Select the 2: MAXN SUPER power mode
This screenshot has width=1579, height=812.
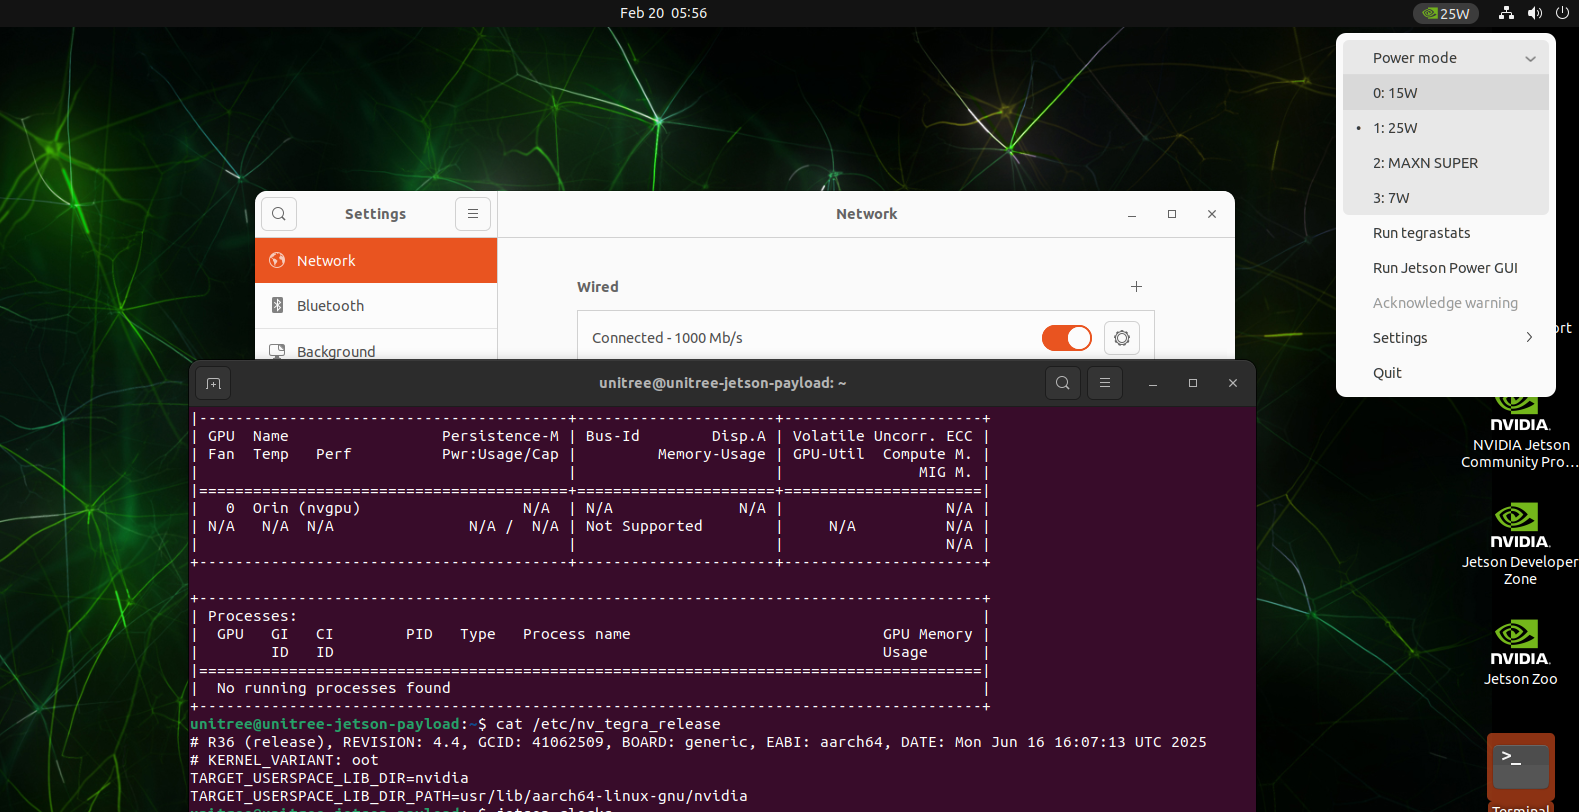pos(1425,163)
